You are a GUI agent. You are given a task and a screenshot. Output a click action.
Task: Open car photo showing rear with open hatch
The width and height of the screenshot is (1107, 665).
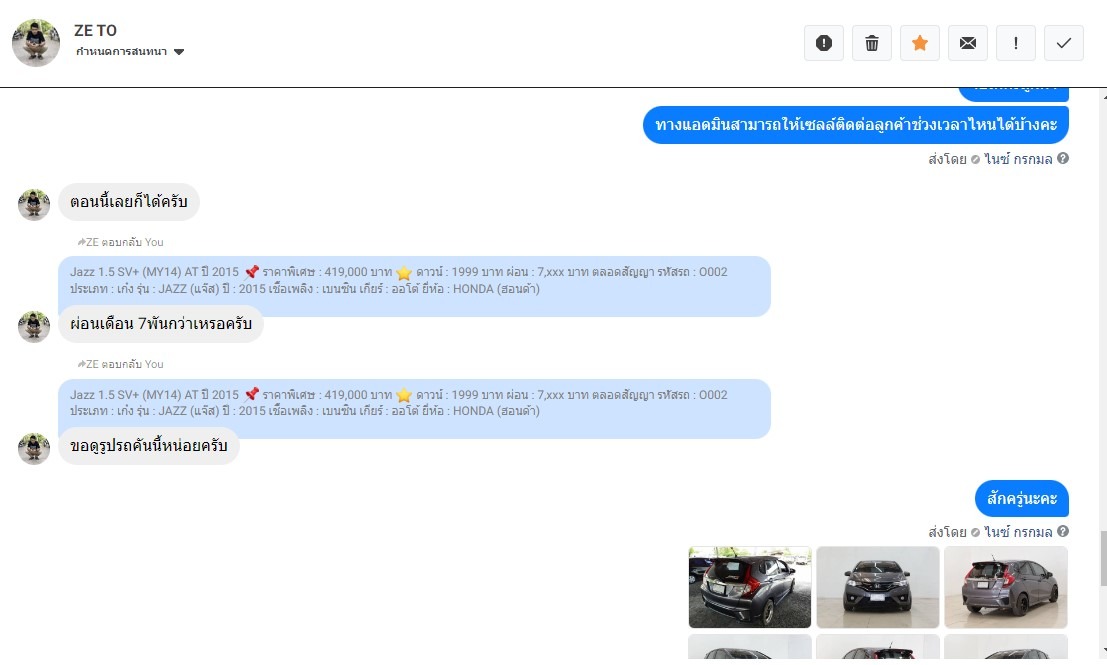click(750, 587)
